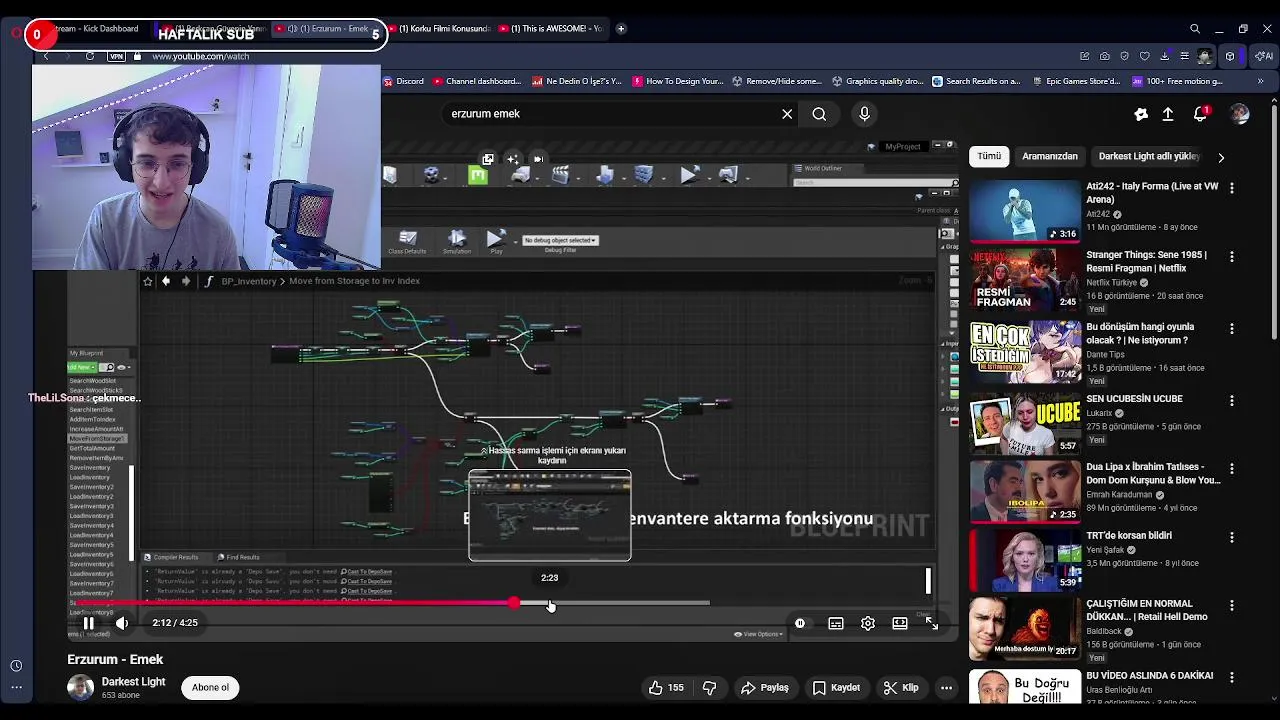Switch the player to theater mode
The width and height of the screenshot is (1280, 720).
tap(900, 623)
